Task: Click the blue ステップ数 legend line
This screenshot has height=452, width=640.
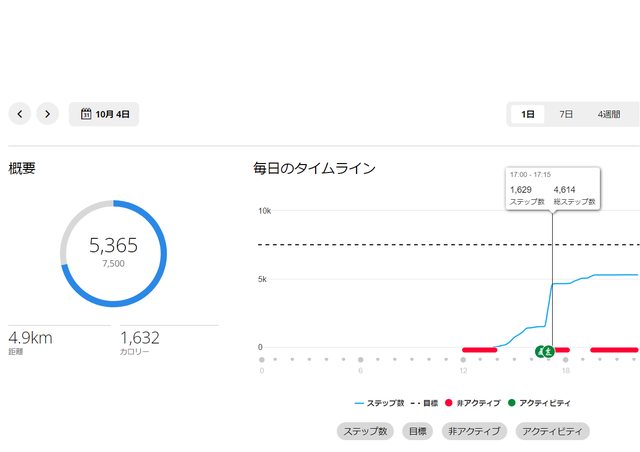Action: coord(362,403)
